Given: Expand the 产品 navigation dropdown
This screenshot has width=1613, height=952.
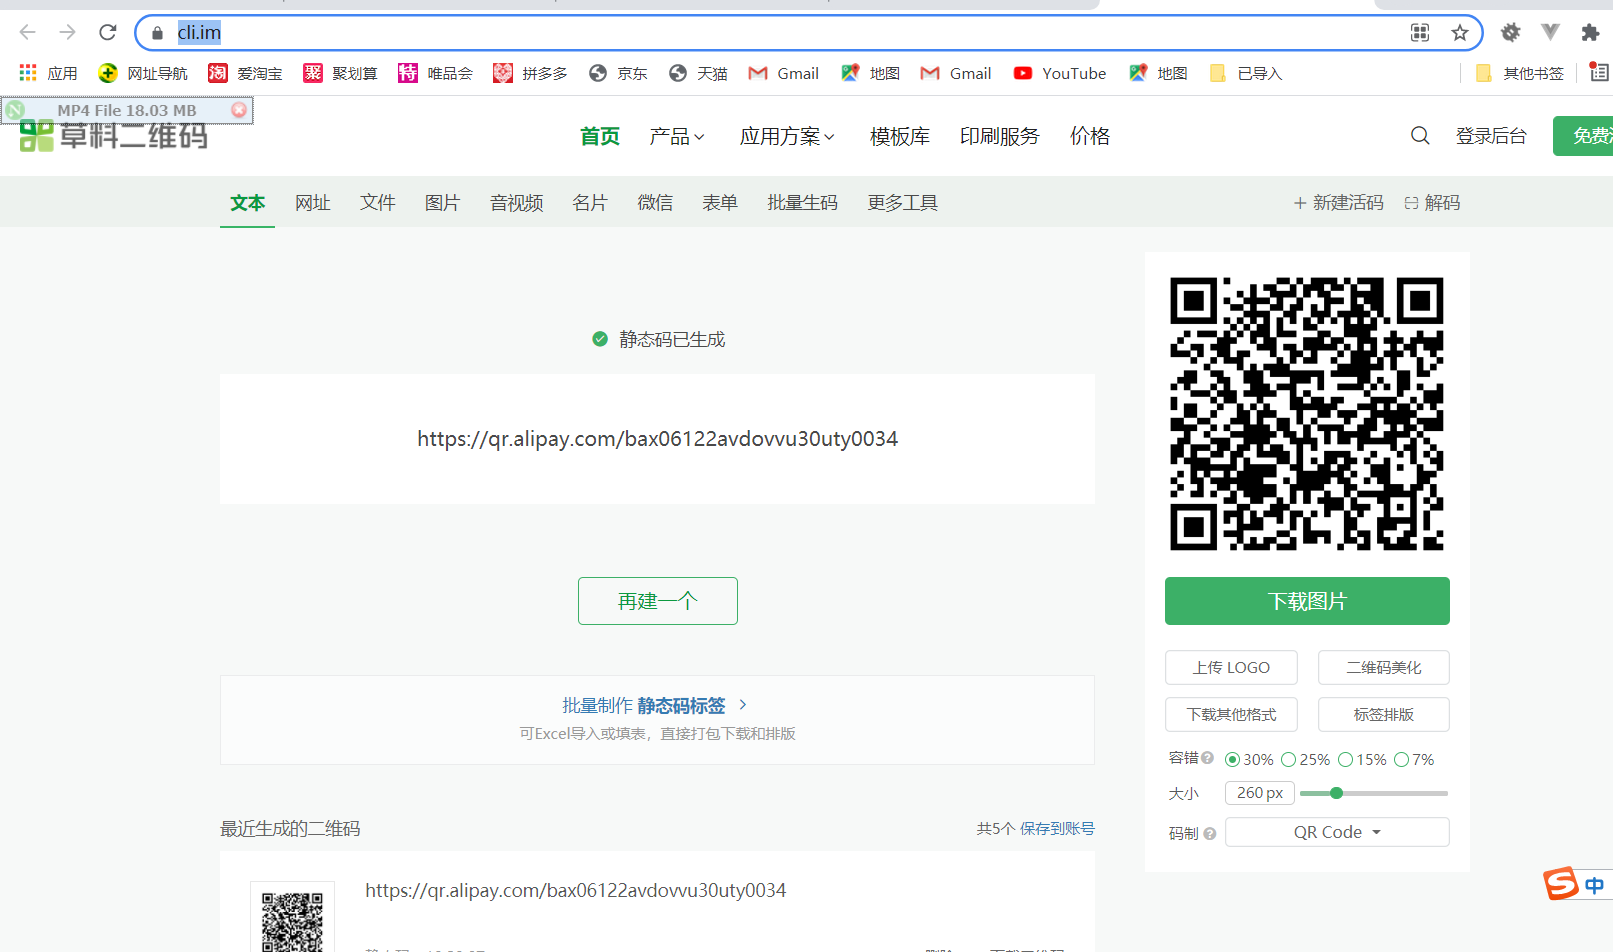Looking at the screenshot, I should pos(677,136).
